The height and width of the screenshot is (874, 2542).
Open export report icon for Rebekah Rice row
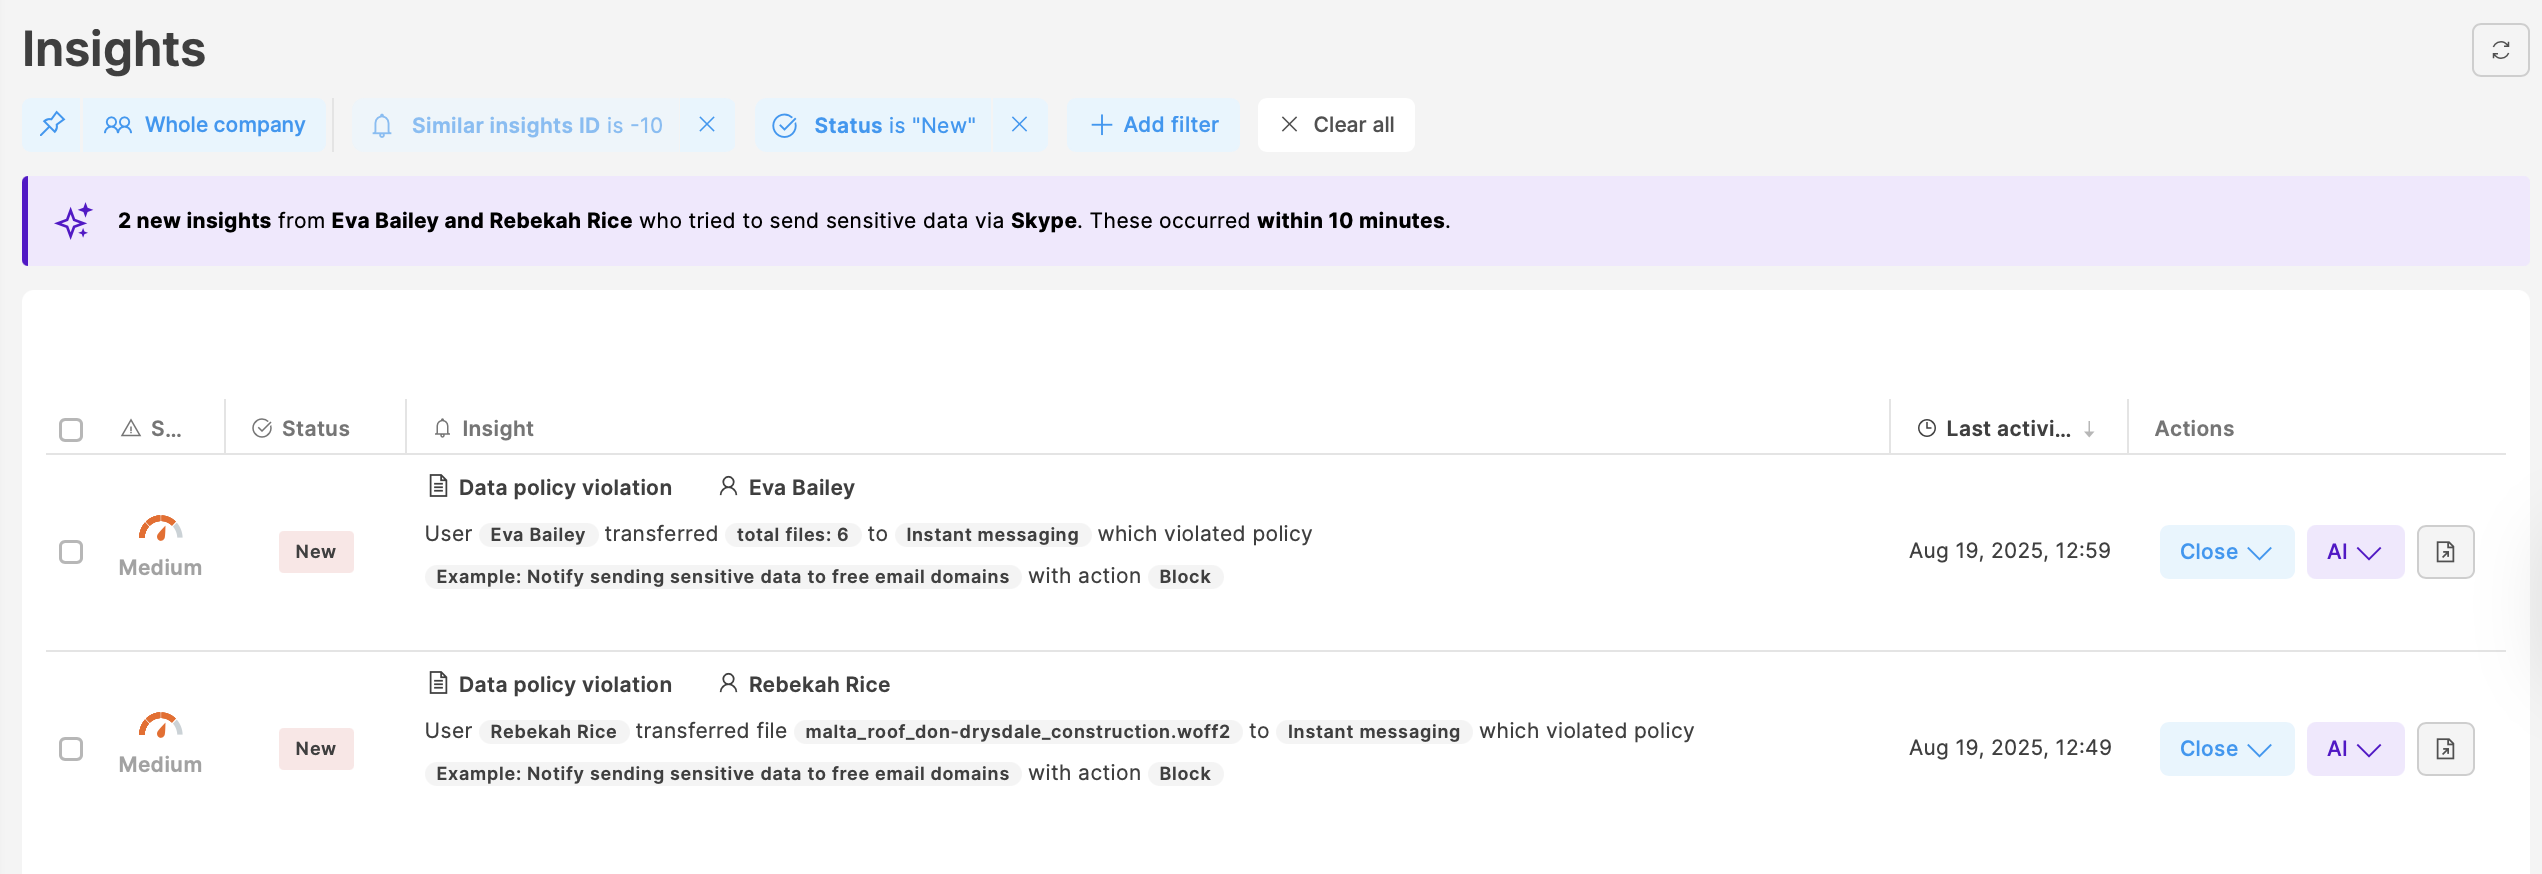pos(2445,749)
